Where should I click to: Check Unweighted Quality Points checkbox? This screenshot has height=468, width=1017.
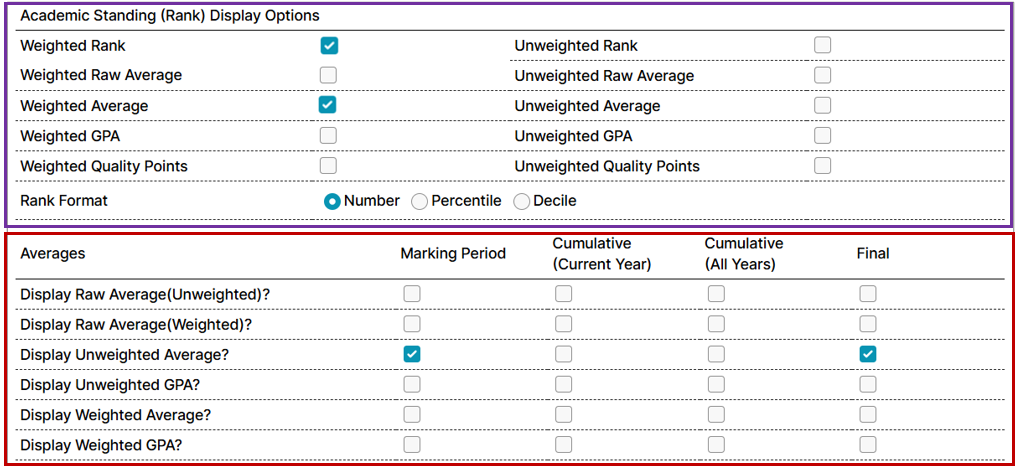click(822, 165)
